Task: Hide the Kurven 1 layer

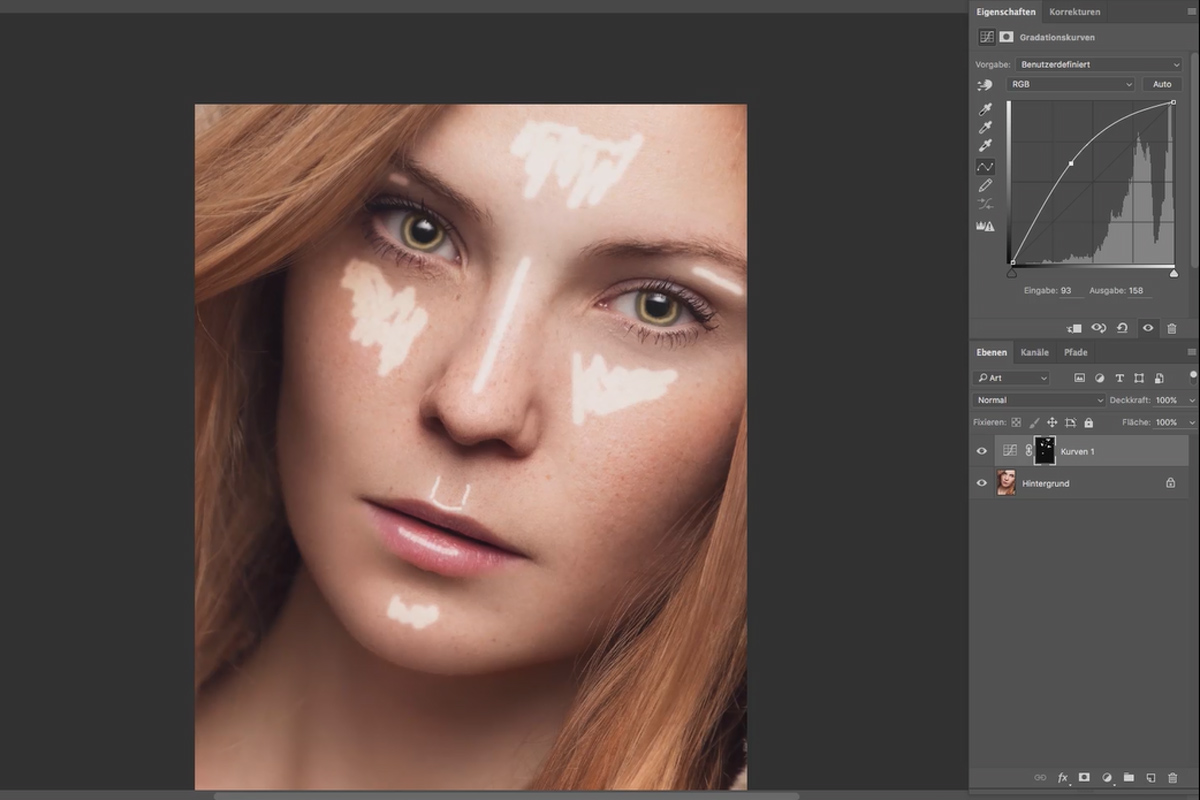Action: (x=981, y=451)
